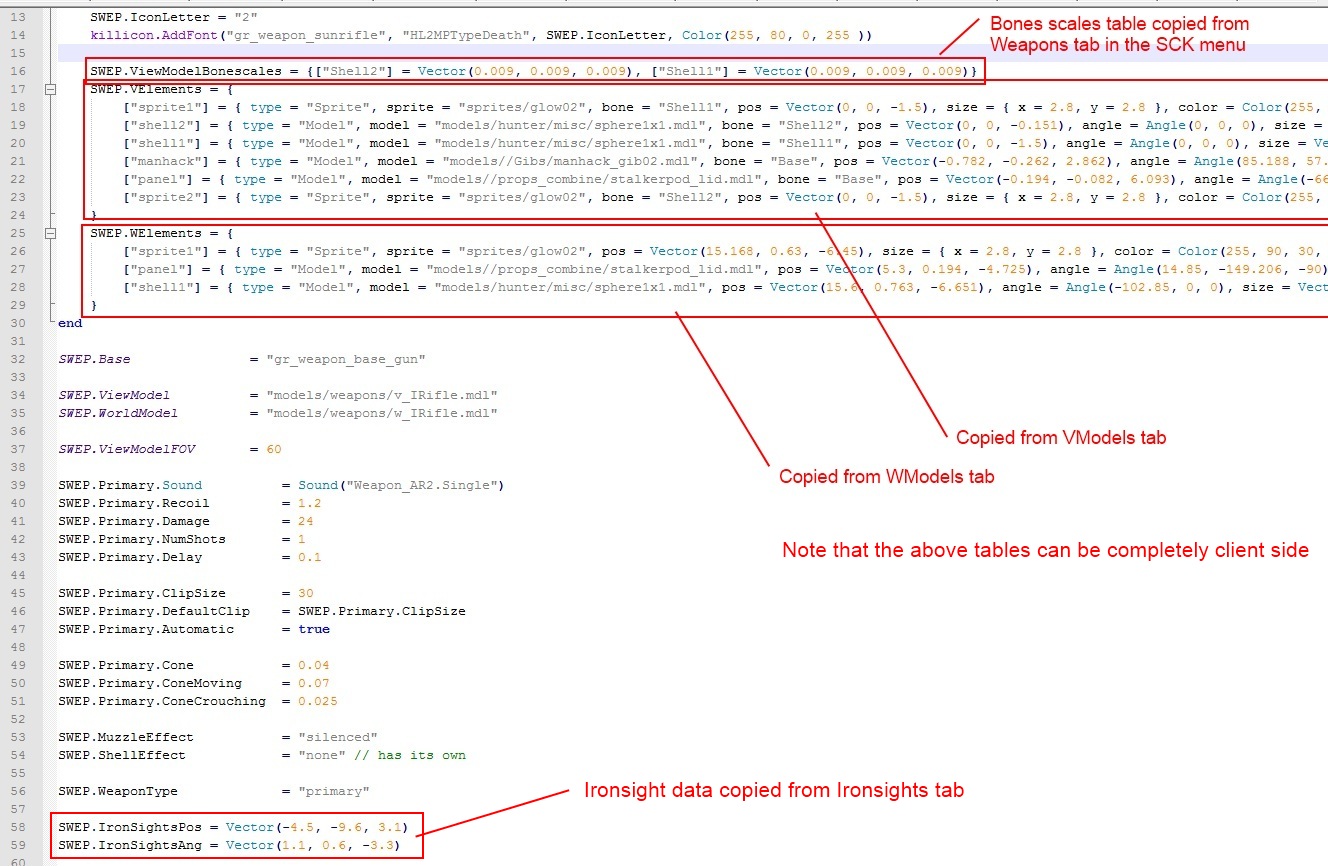Click the ViewModelFOV value 60

(x=274, y=450)
